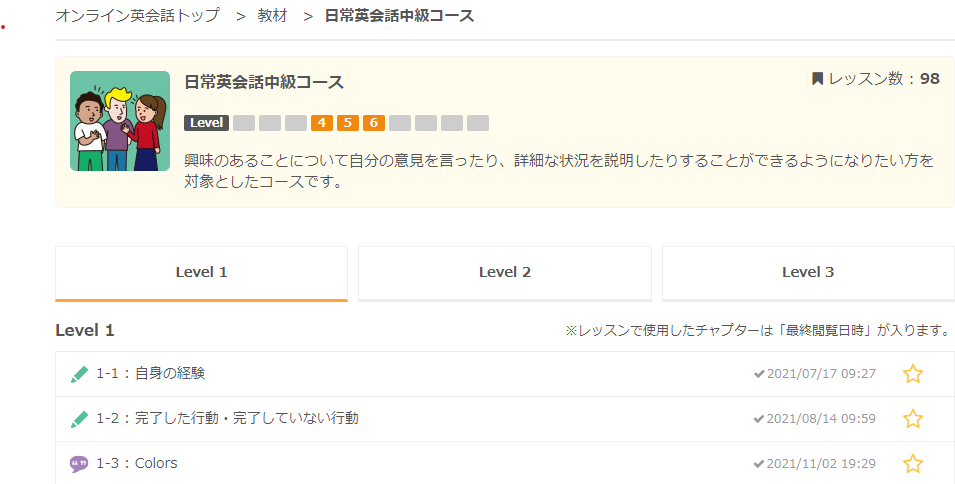Click the dark Level label badge

(207, 123)
